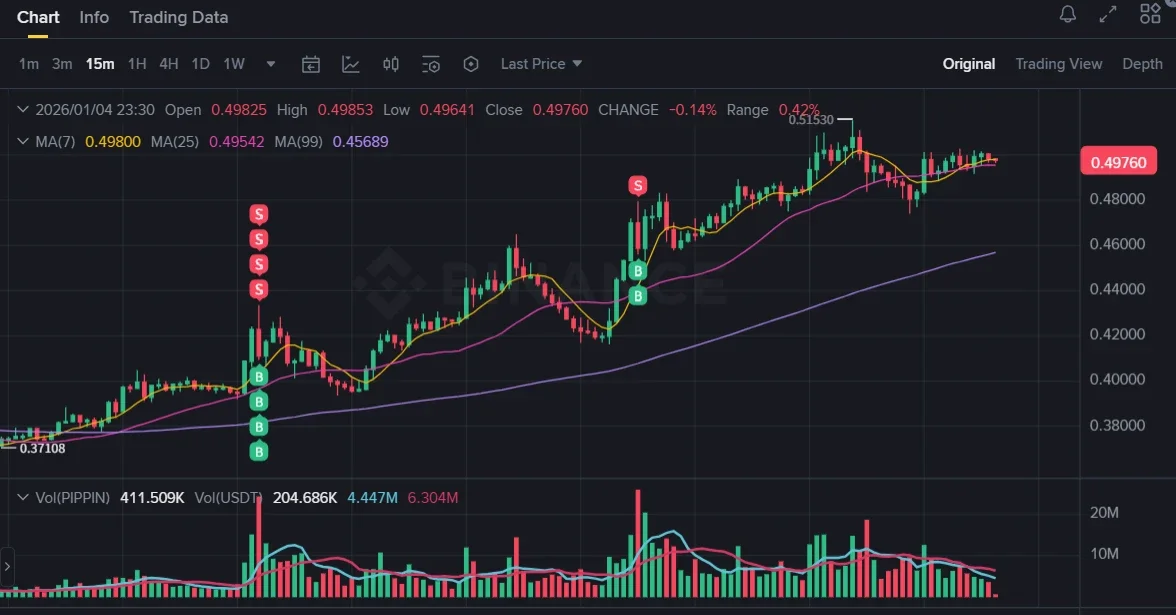Expand the left side panel arrow
The height and width of the screenshot is (615, 1176).
[x=7, y=566]
